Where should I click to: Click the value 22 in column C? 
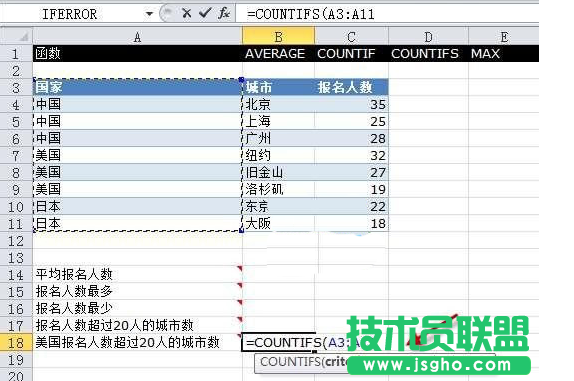click(351, 206)
